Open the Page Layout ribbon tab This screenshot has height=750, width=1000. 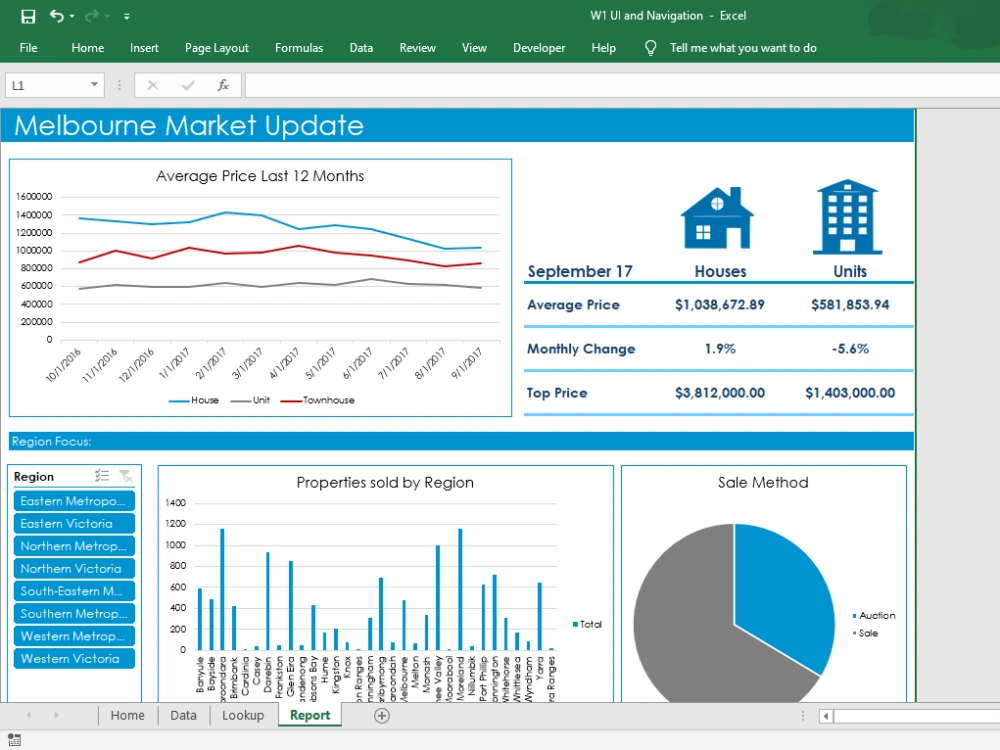[x=217, y=48]
